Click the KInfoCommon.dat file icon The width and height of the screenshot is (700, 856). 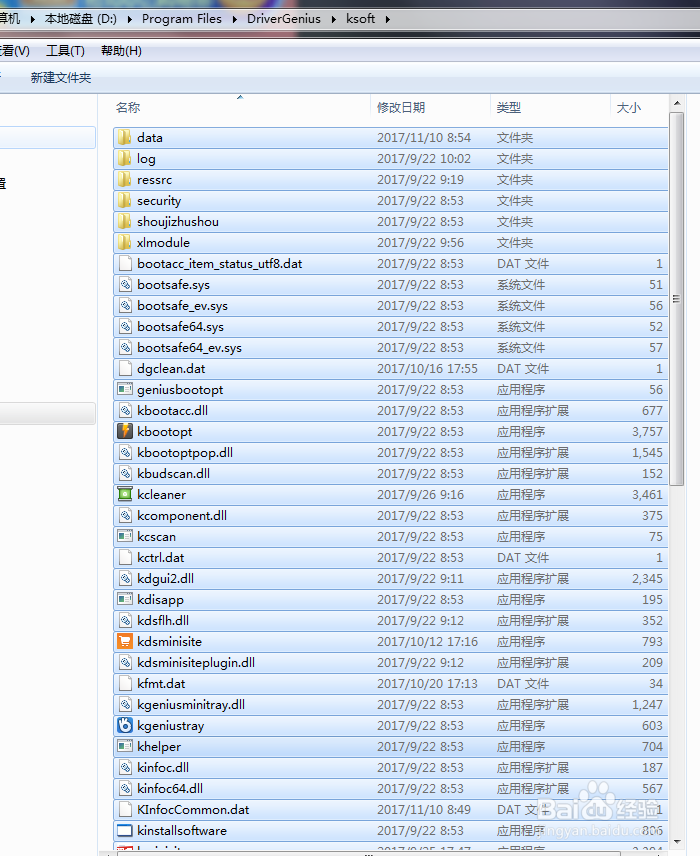tap(125, 809)
